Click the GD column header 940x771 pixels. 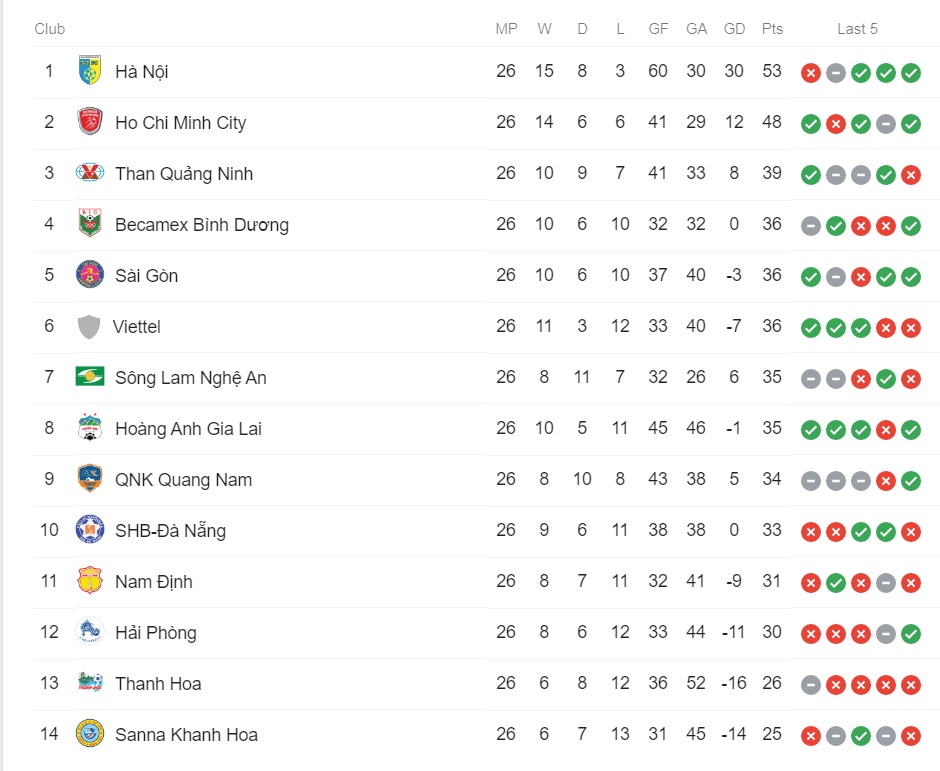tap(734, 29)
